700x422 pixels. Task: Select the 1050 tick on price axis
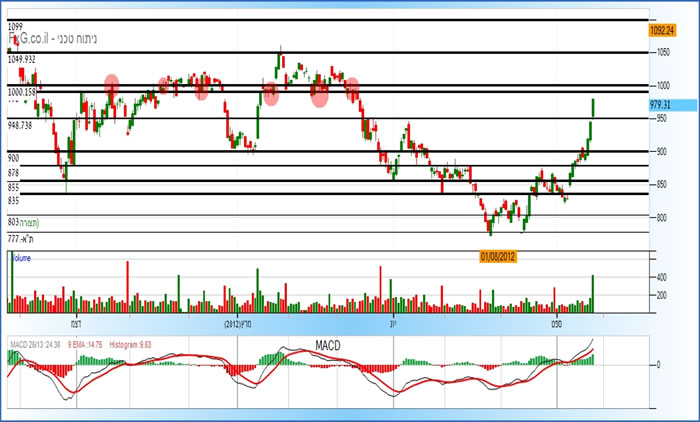(661, 52)
